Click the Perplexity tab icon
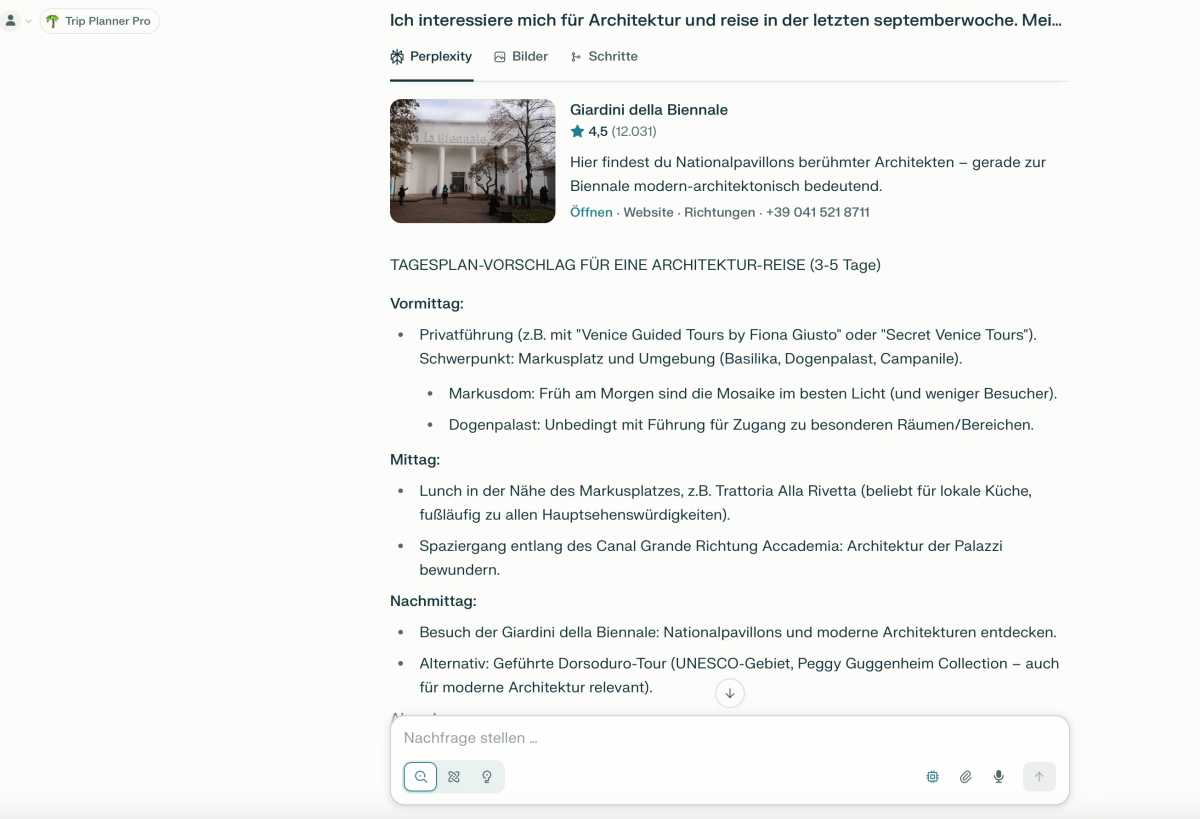Viewport: 1200px width, 819px height. (397, 57)
